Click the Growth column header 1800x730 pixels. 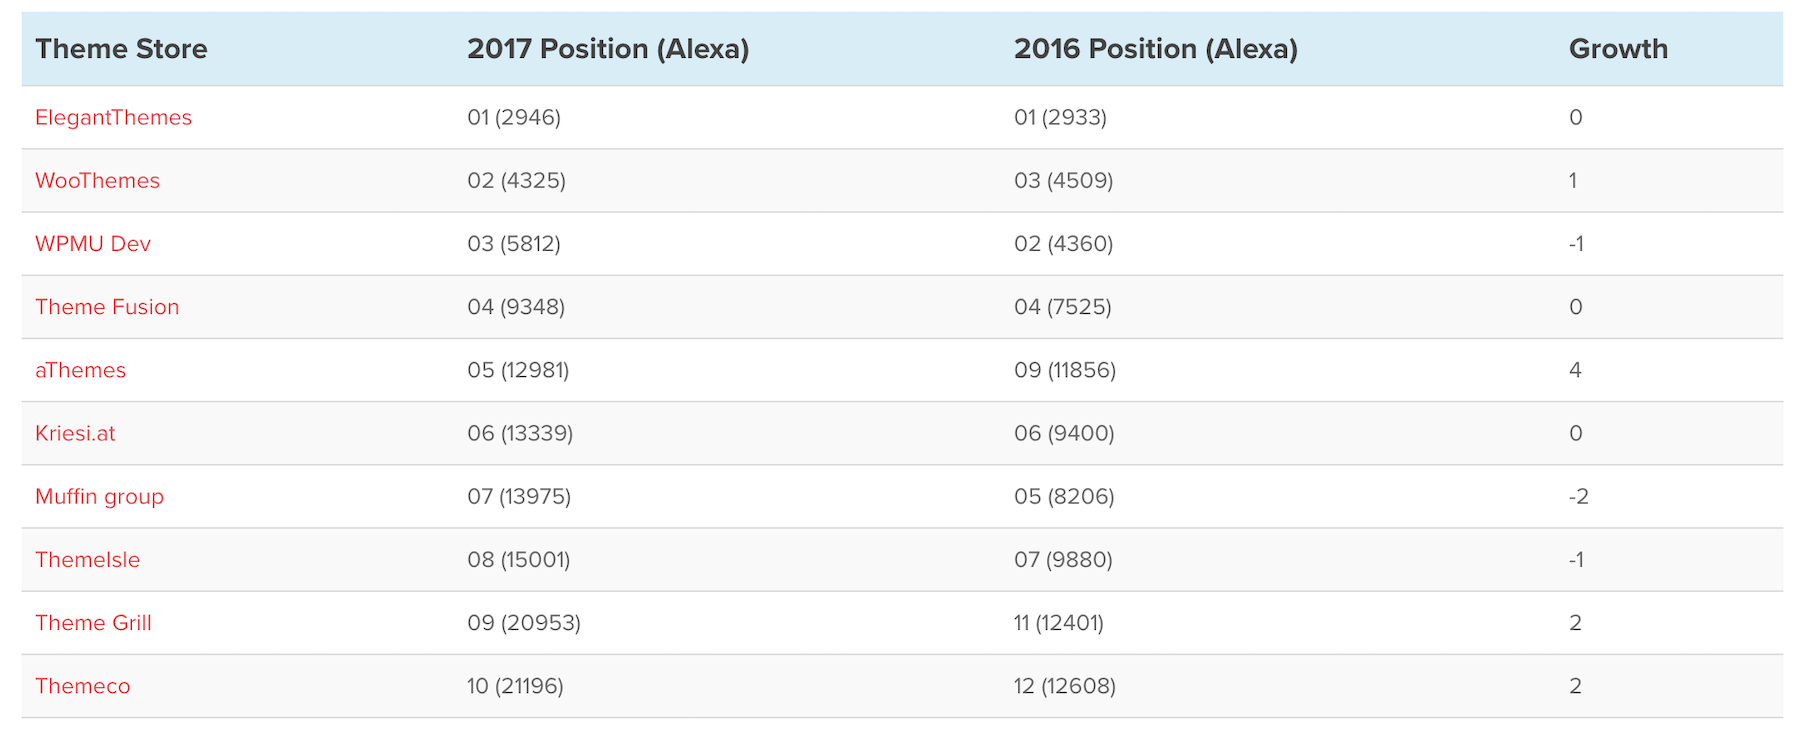tap(1618, 49)
